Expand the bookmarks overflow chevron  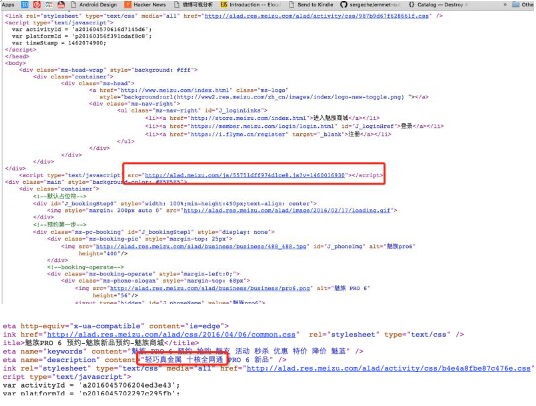[x=505, y=5]
